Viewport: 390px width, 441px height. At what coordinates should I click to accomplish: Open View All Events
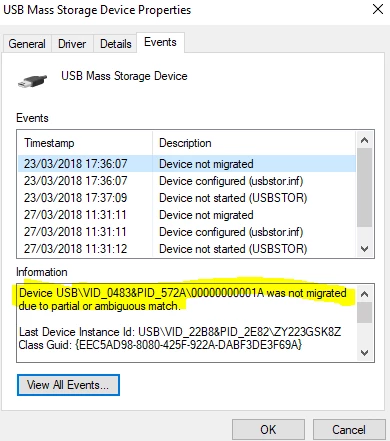[x=68, y=385]
